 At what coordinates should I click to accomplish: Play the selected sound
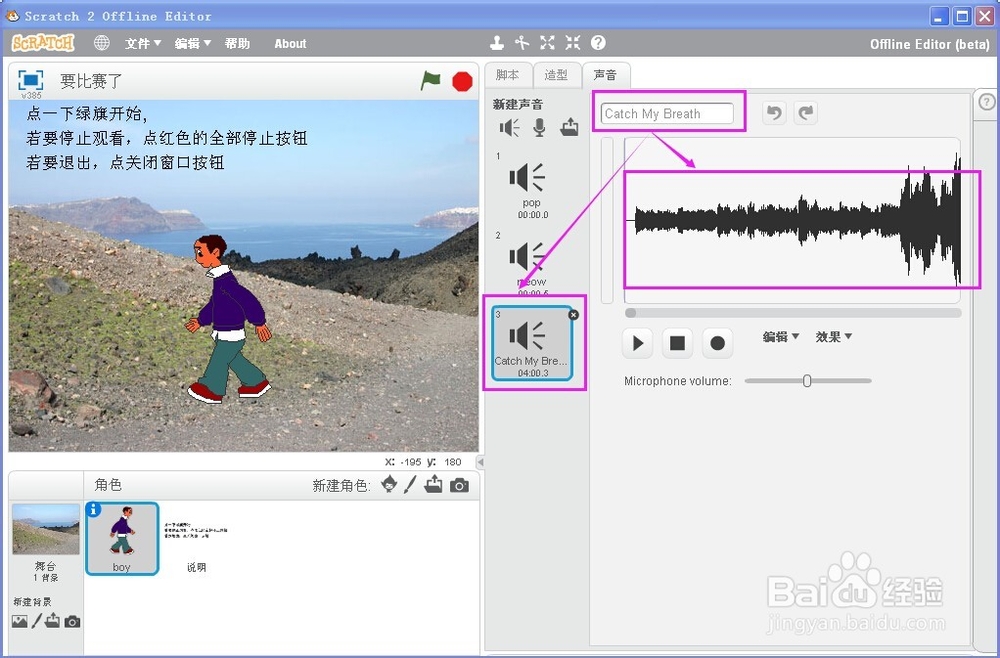pos(638,343)
